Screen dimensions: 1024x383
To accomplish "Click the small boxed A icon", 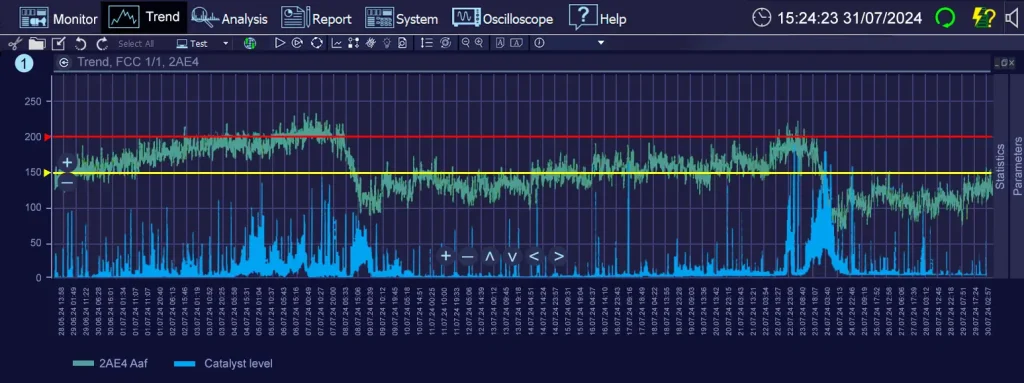I will [x=500, y=43].
